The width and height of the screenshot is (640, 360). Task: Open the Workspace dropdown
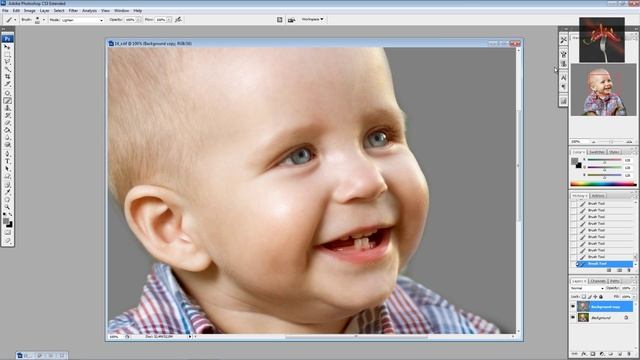(x=313, y=19)
